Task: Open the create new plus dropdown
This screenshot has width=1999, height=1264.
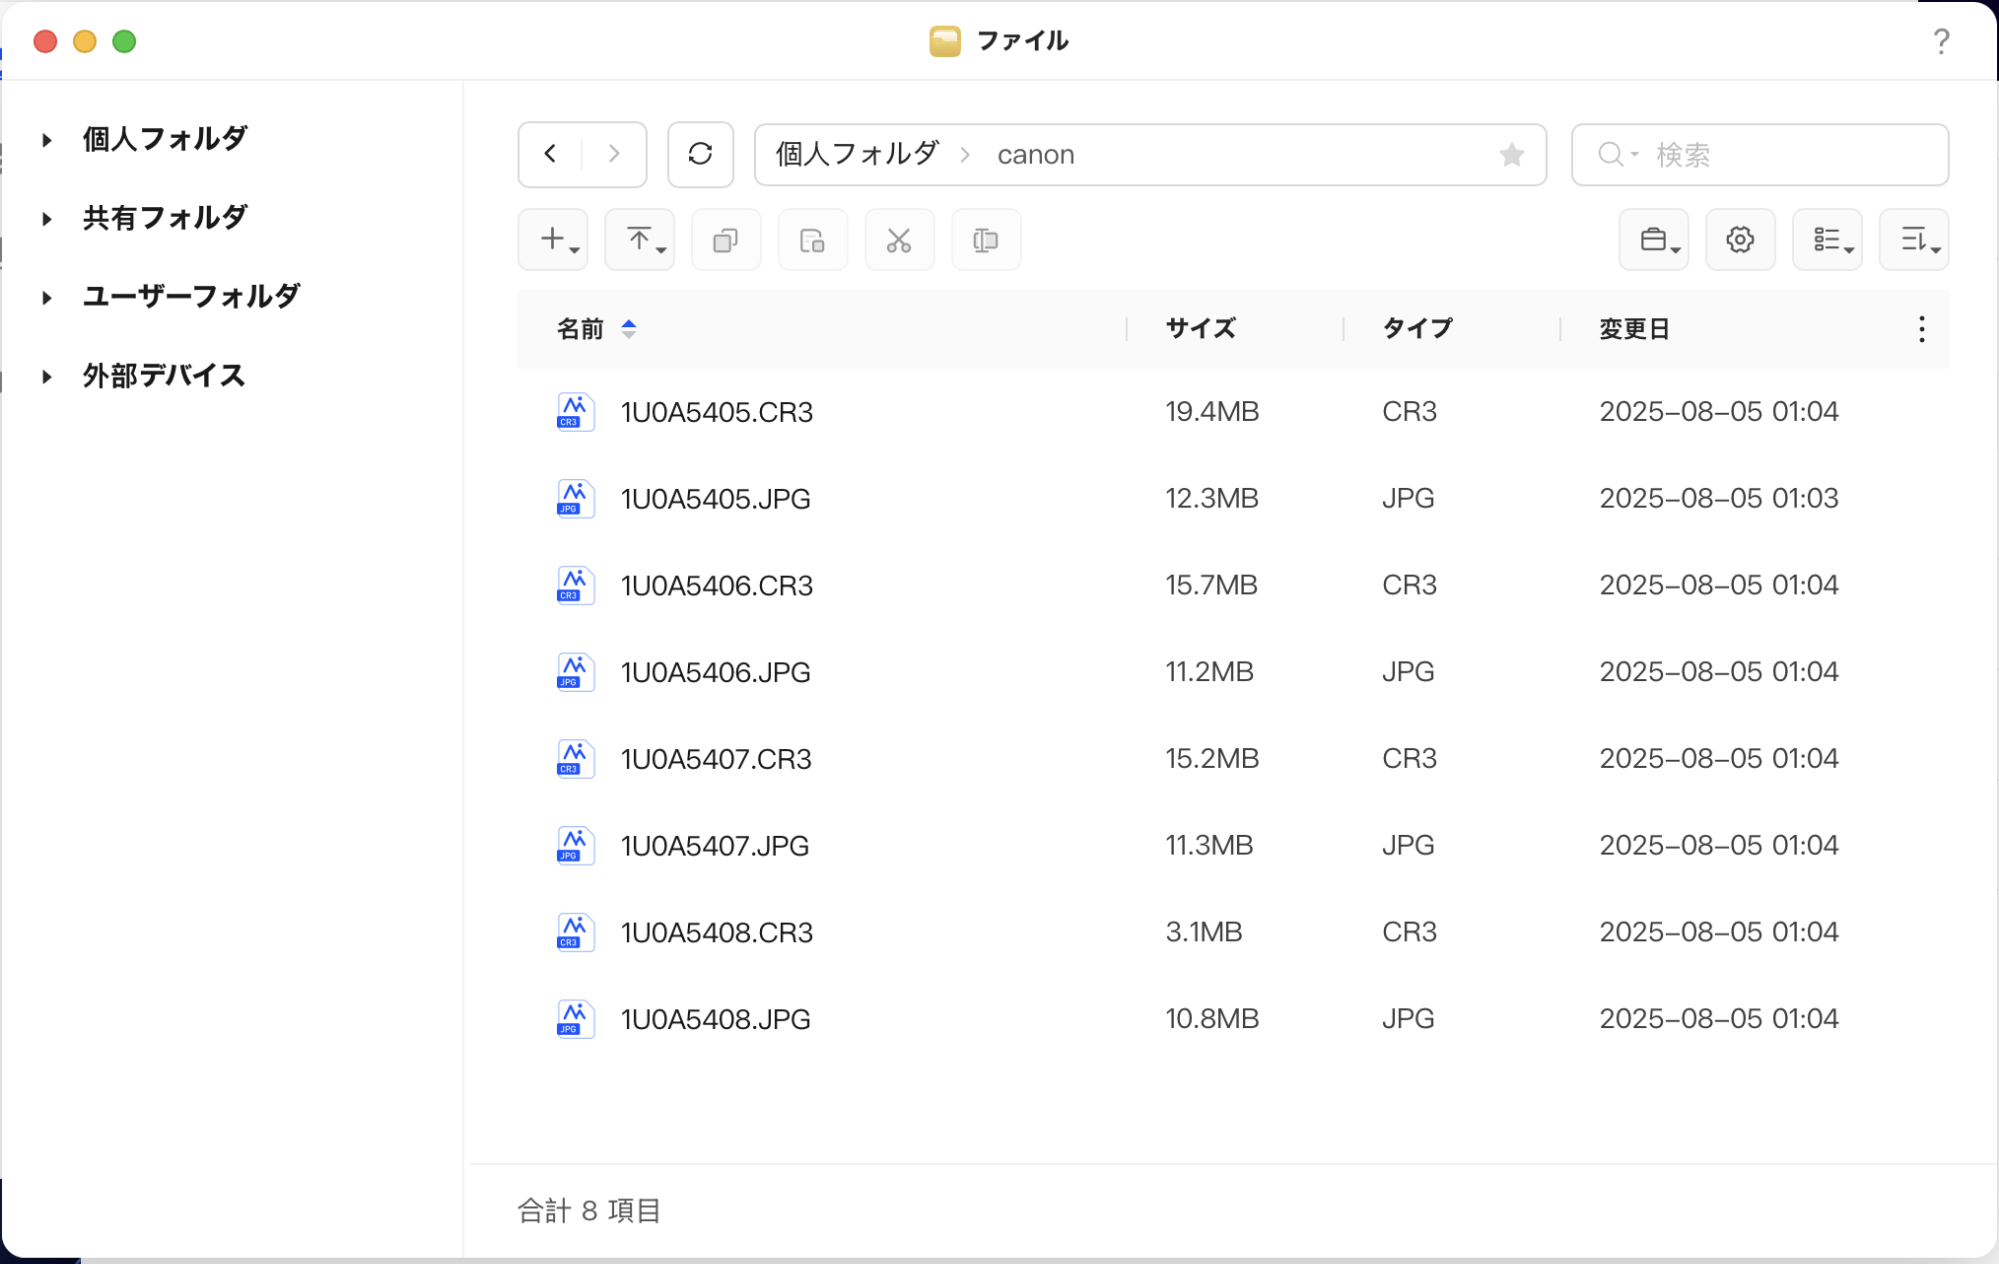Action: click(x=553, y=240)
